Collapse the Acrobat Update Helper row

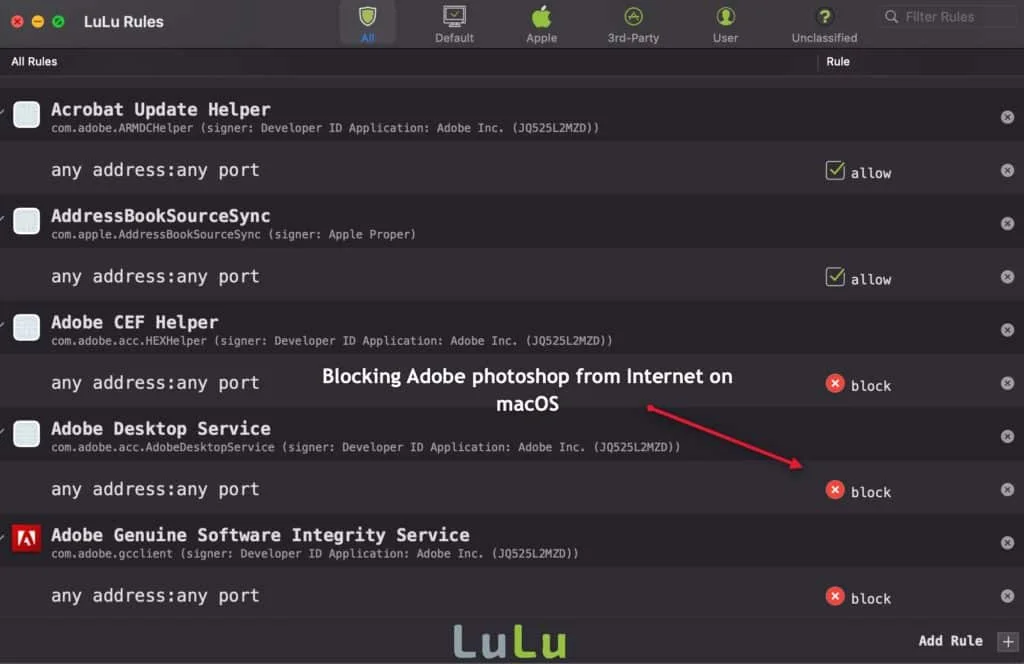pos(3,112)
